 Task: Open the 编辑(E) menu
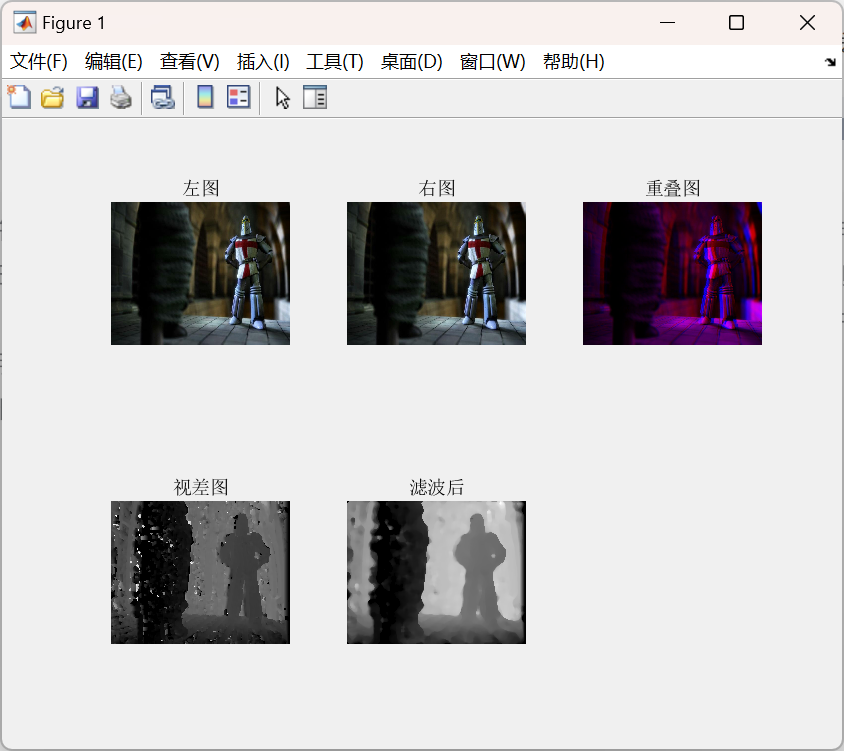[114, 62]
